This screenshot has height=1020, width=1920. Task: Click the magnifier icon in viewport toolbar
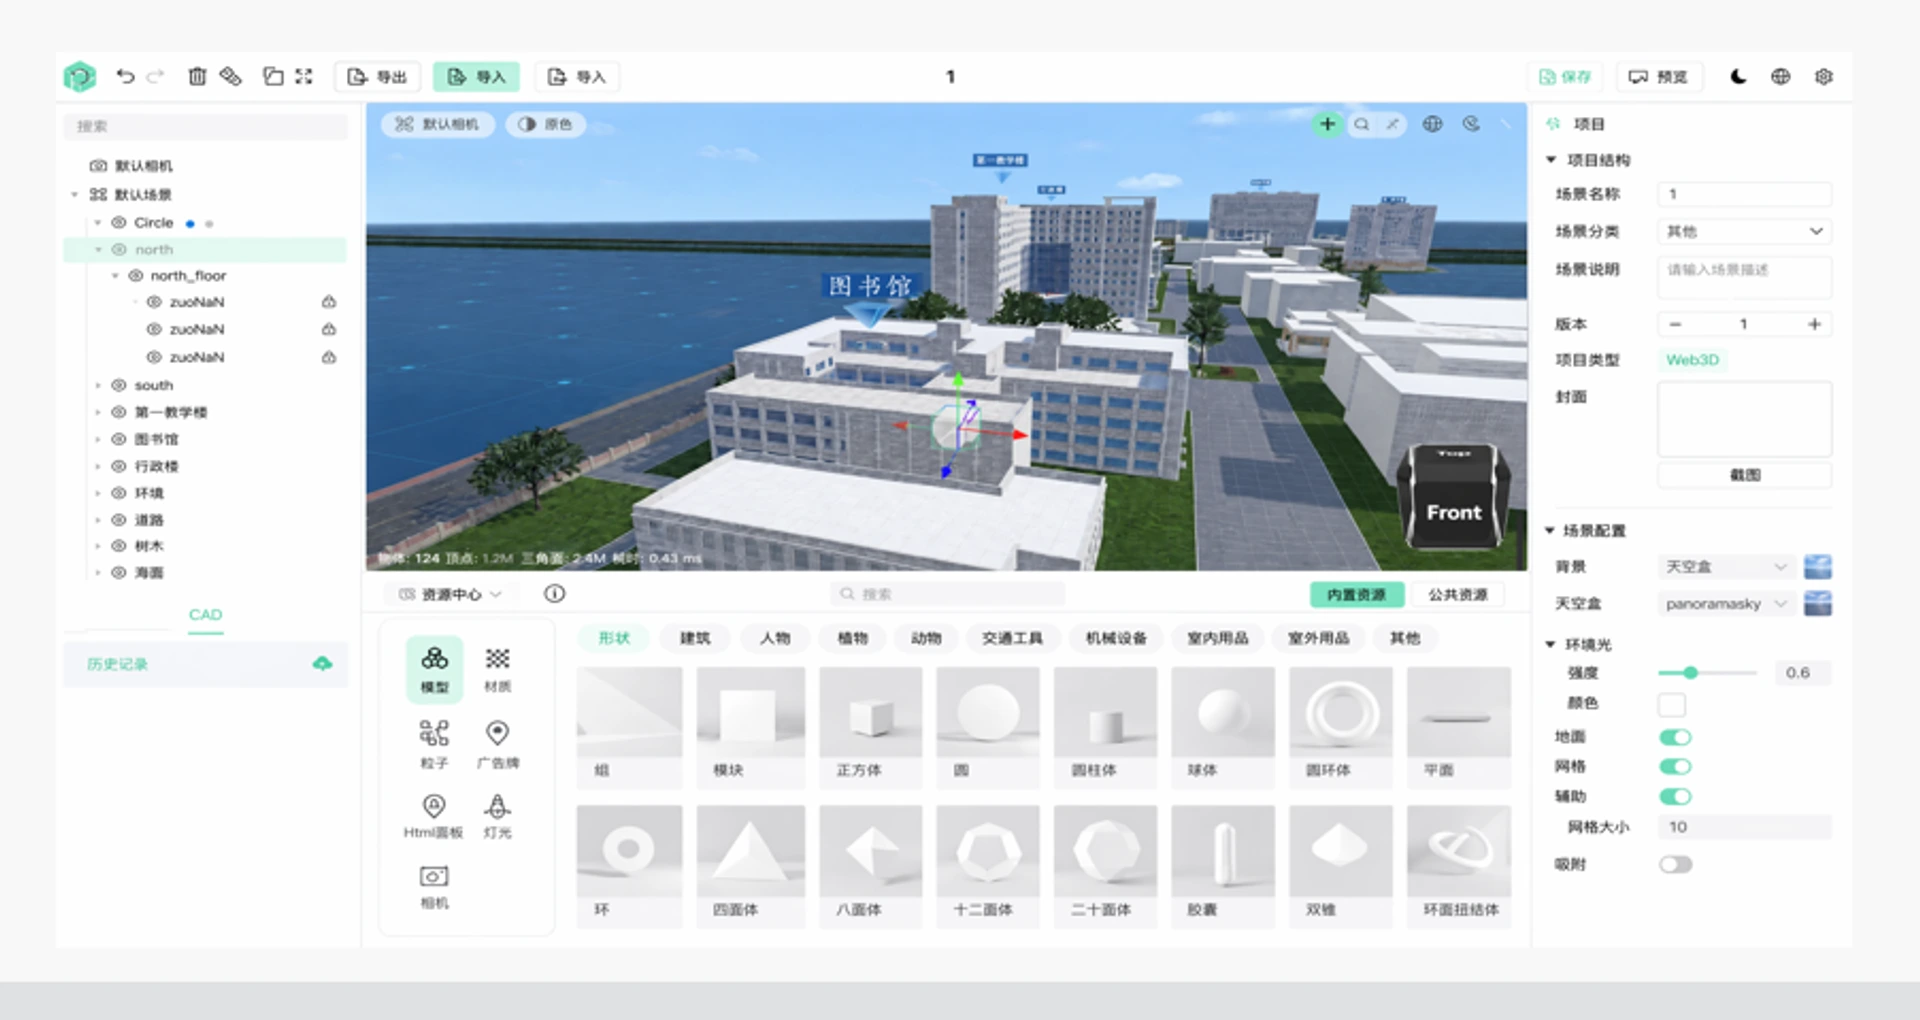click(x=1361, y=124)
